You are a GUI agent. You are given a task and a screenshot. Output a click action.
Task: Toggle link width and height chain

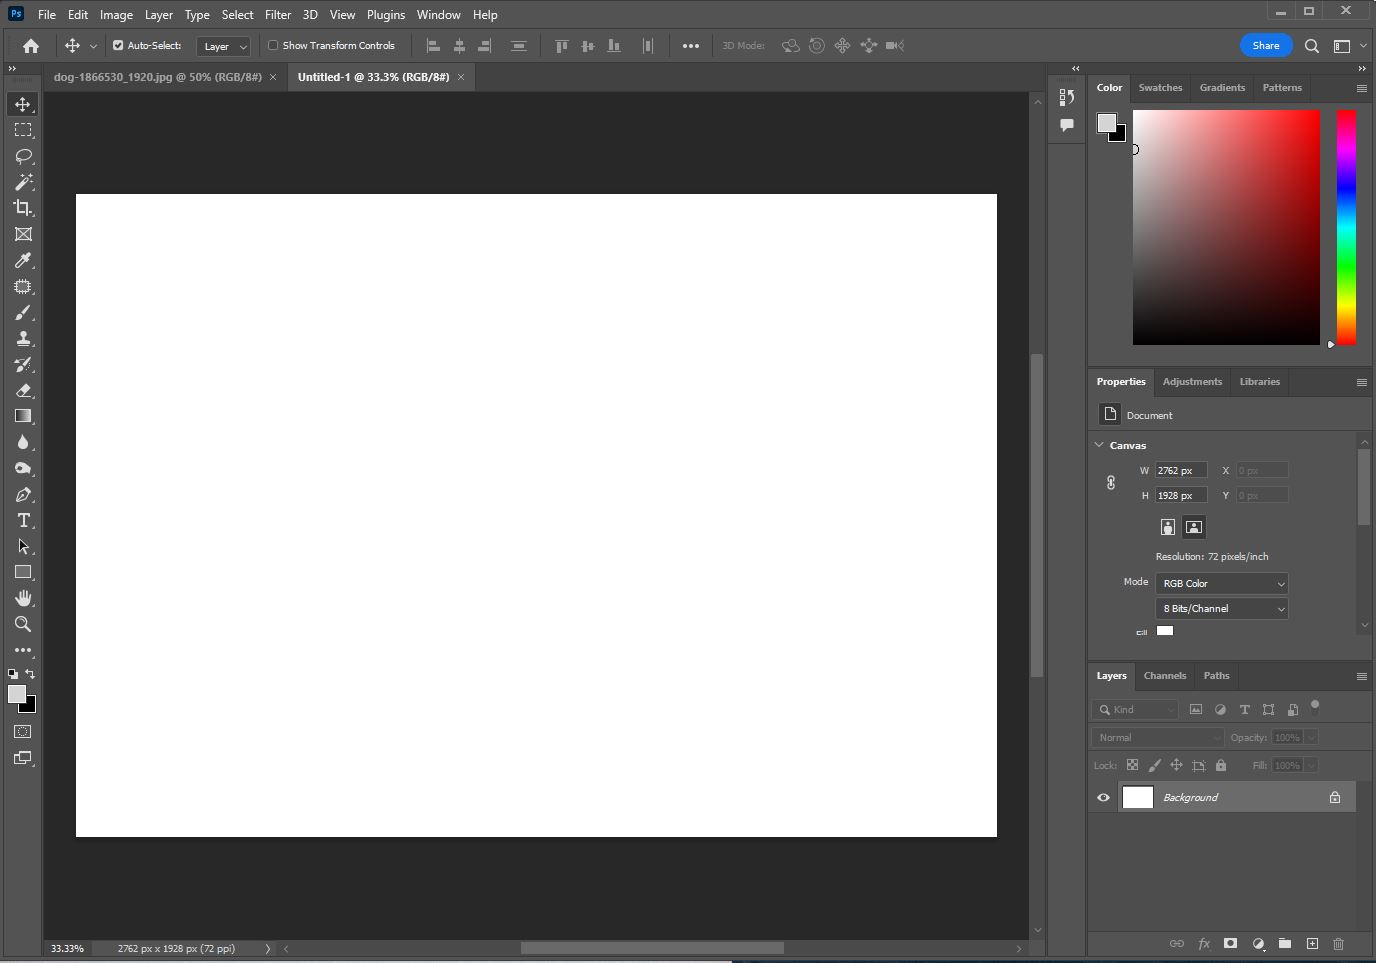(1111, 483)
